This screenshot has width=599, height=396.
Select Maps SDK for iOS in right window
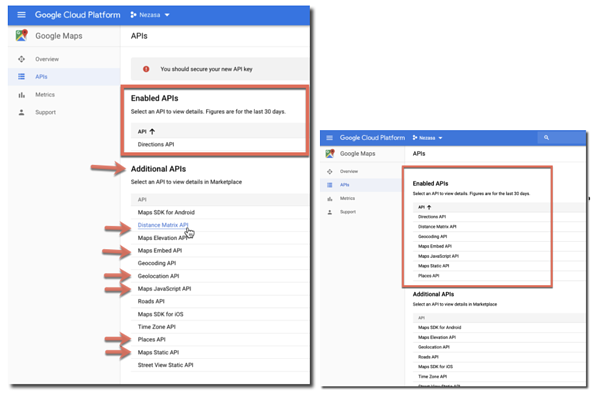[x=435, y=367]
